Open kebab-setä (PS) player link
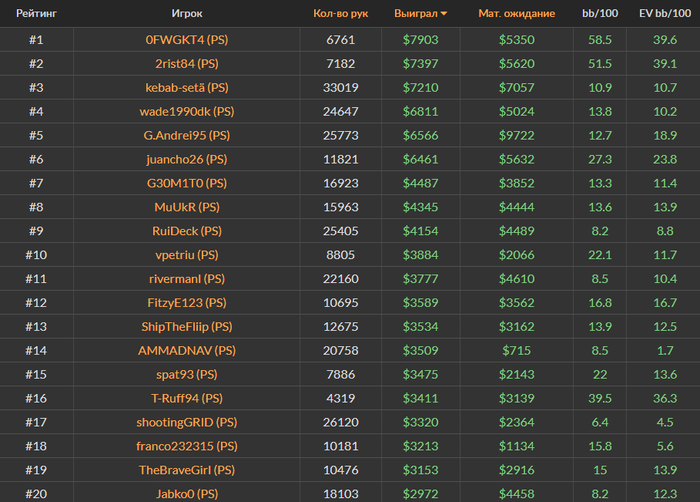700x502 pixels. (x=187, y=88)
